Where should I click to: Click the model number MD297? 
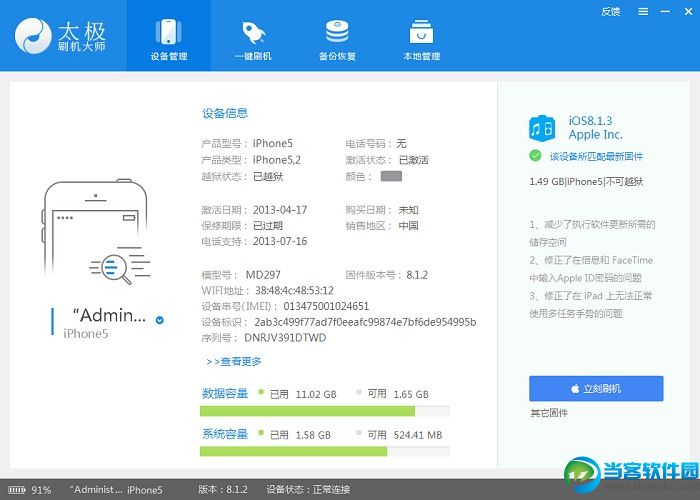[x=263, y=275]
